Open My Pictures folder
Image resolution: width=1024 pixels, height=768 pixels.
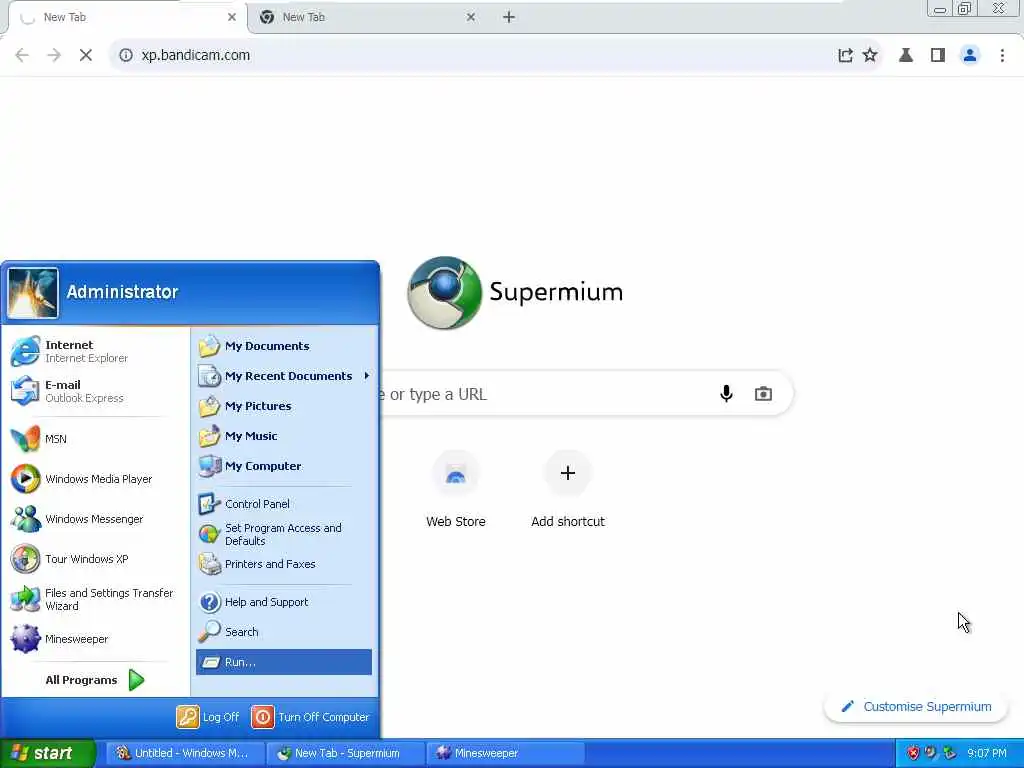click(x=283, y=406)
